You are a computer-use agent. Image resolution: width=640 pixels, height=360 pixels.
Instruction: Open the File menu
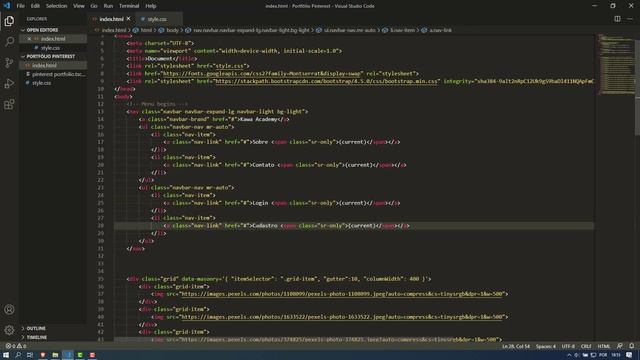coord(20,6)
